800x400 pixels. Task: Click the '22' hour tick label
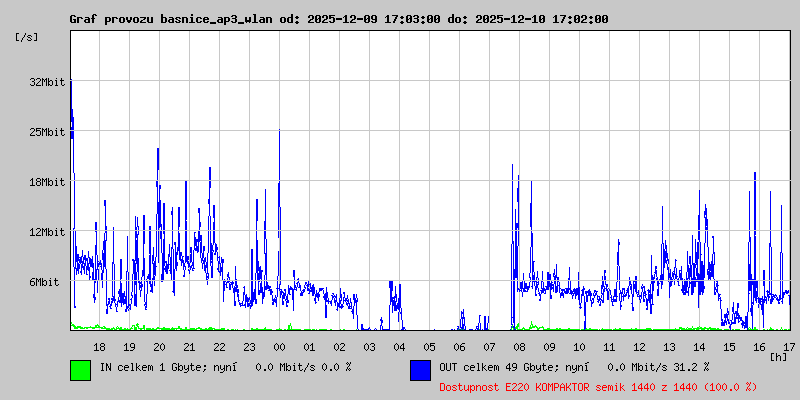pos(219,347)
